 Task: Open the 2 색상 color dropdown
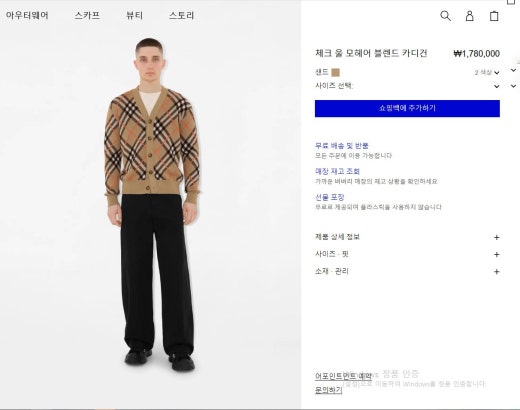tap(487, 72)
